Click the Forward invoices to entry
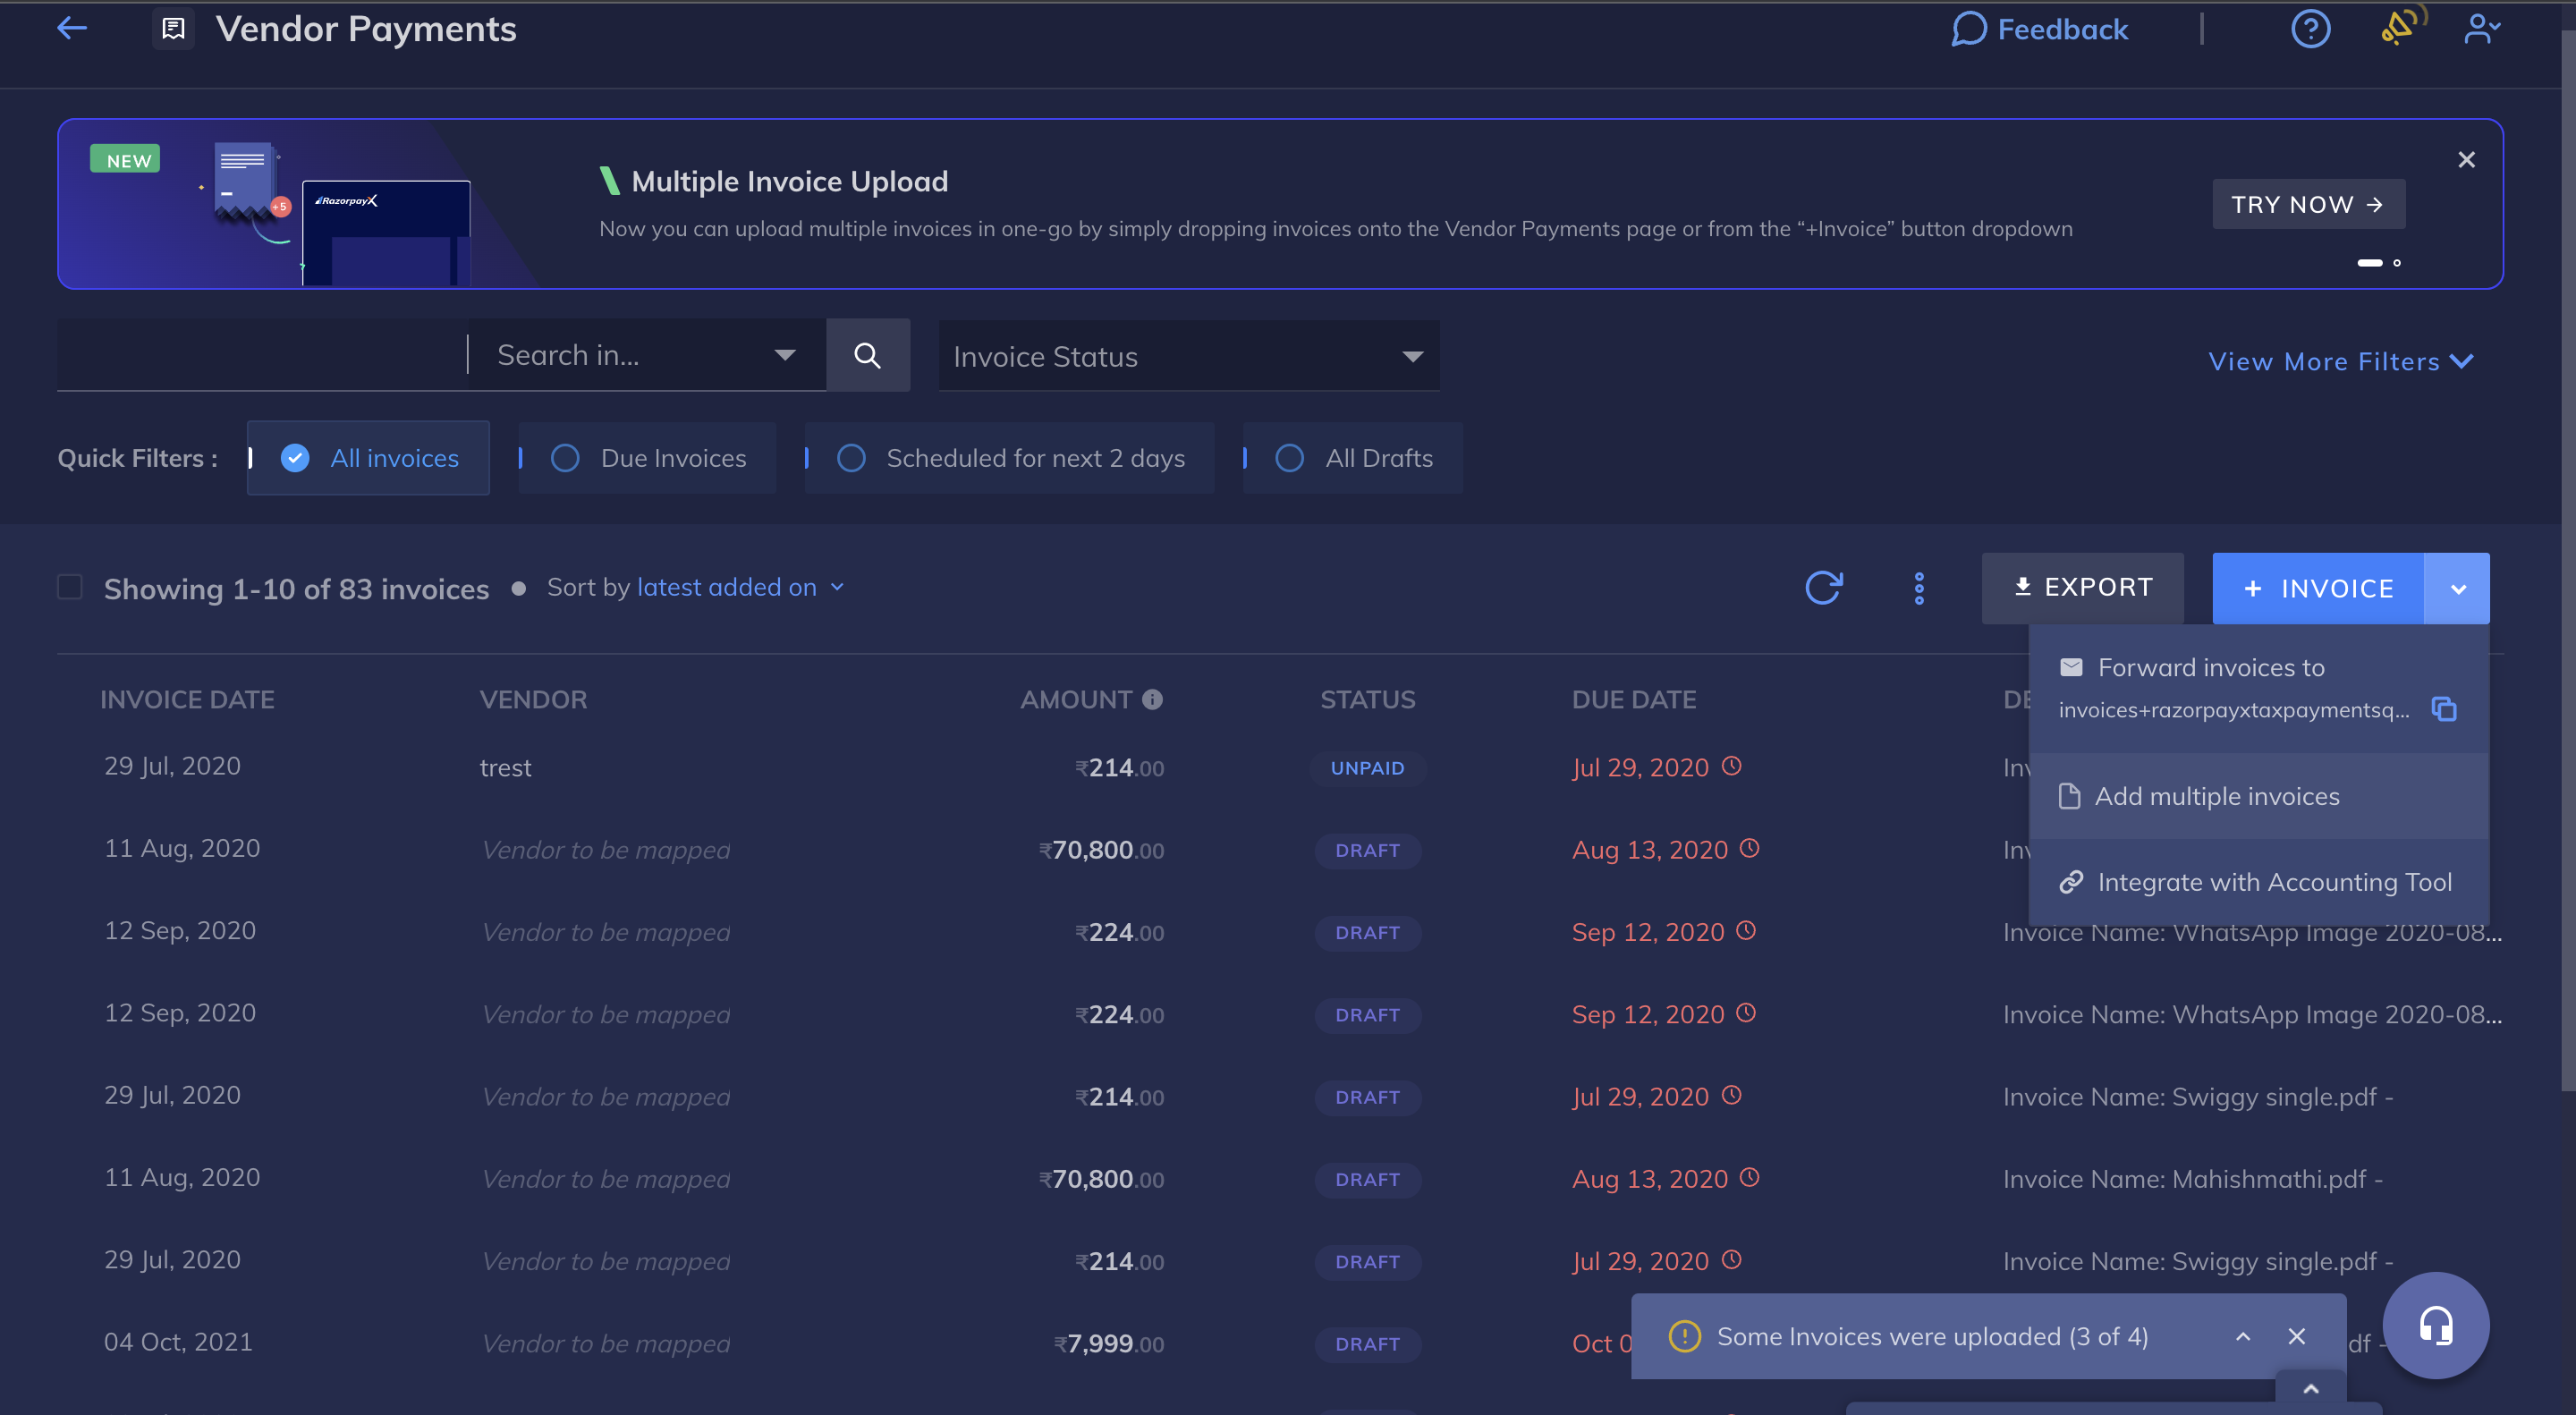The height and width of the screenshot is (1415, 2576). (x=2258, y=688)
